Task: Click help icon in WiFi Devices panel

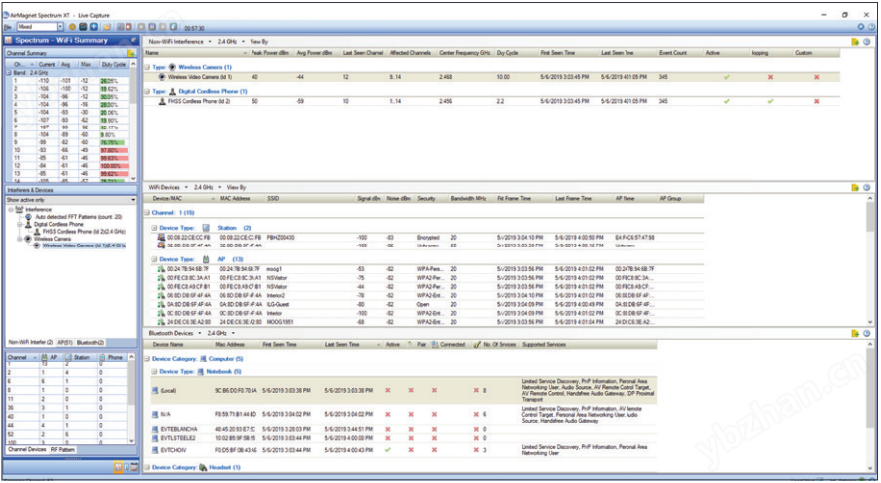Action: click(867, 187)
